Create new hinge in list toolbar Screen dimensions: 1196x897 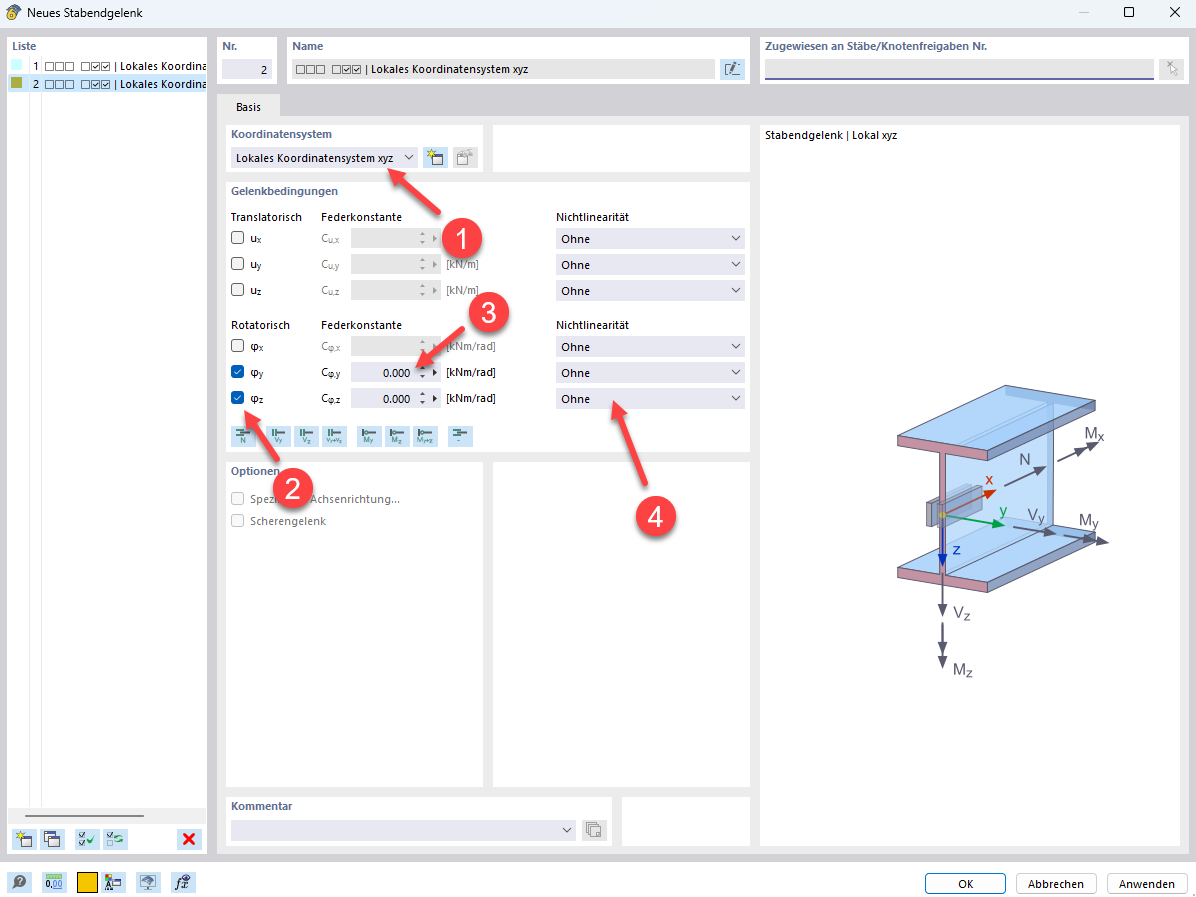click(x=24, y=839)
